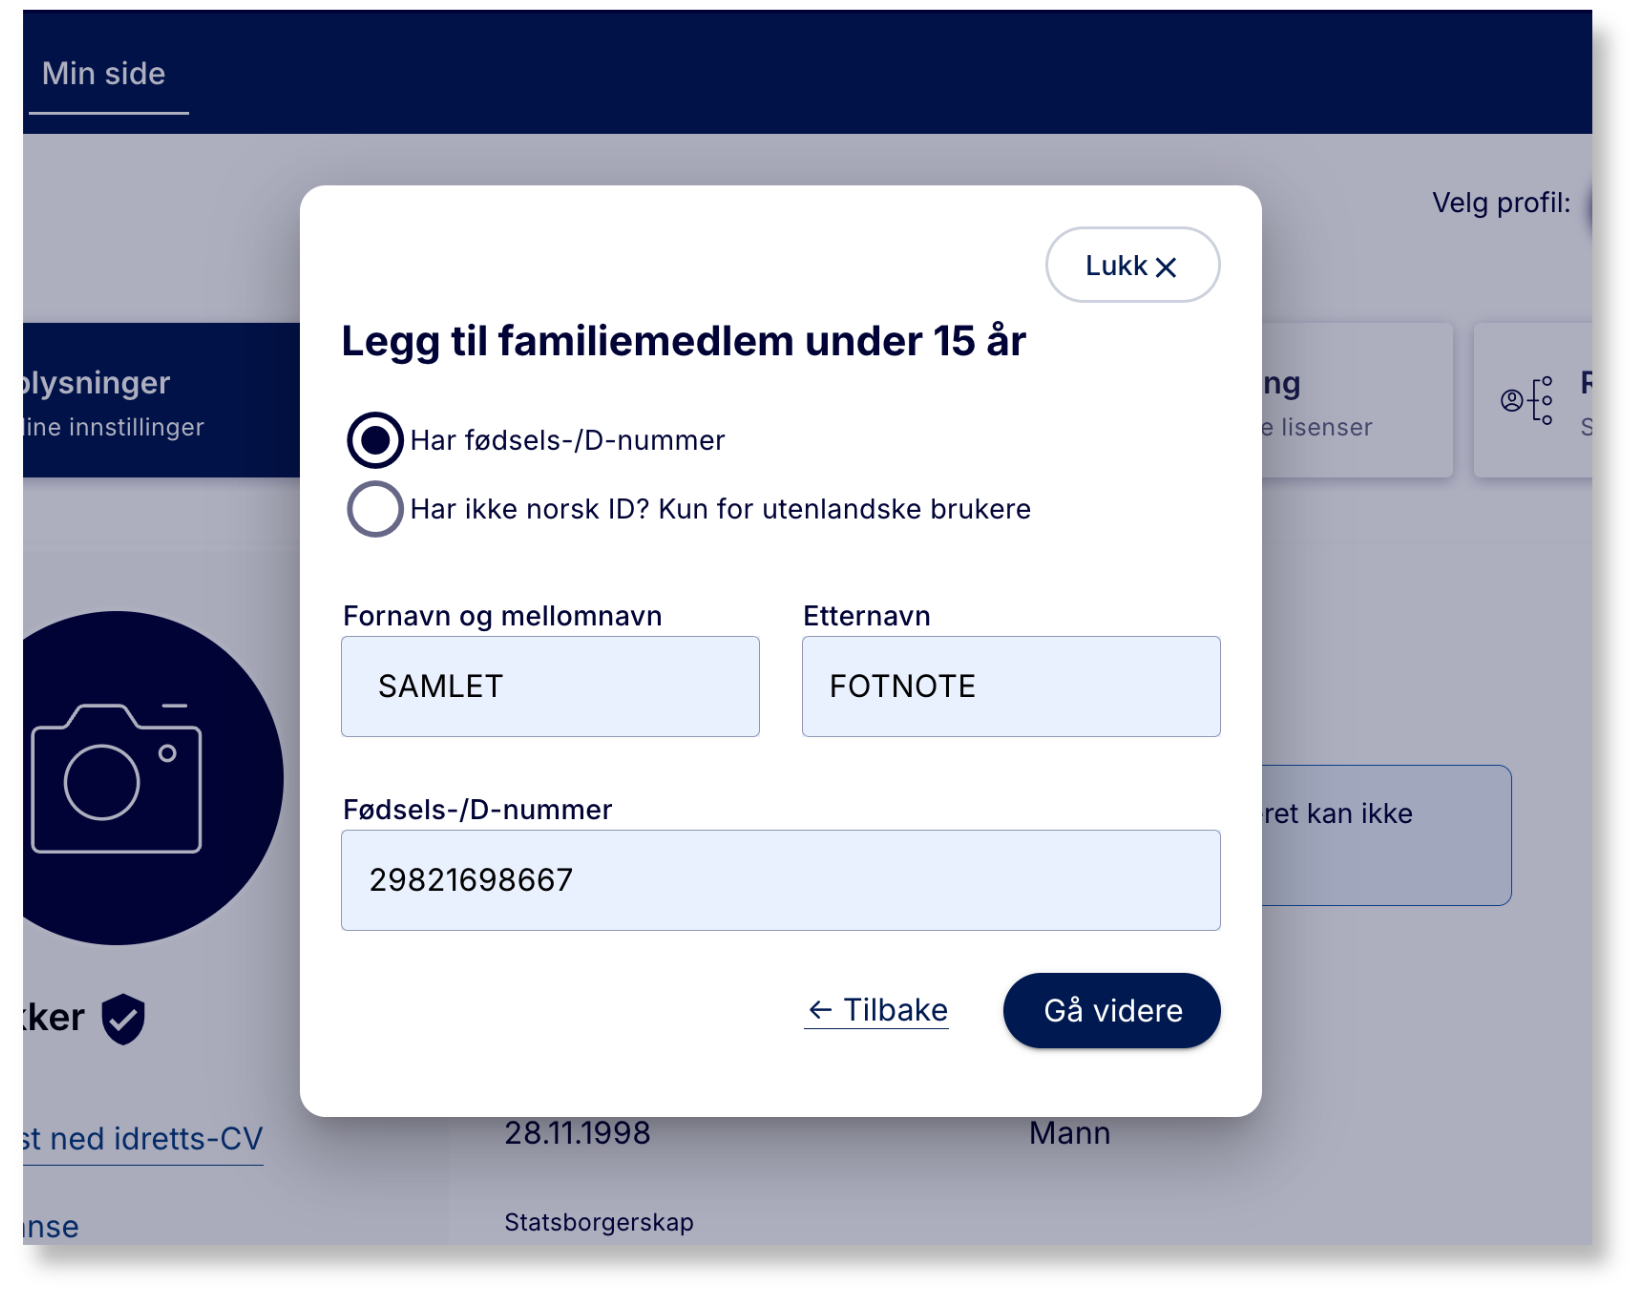Open the 'Min side' tab
Viewport: 1644px width, 1294px height.
104,74
